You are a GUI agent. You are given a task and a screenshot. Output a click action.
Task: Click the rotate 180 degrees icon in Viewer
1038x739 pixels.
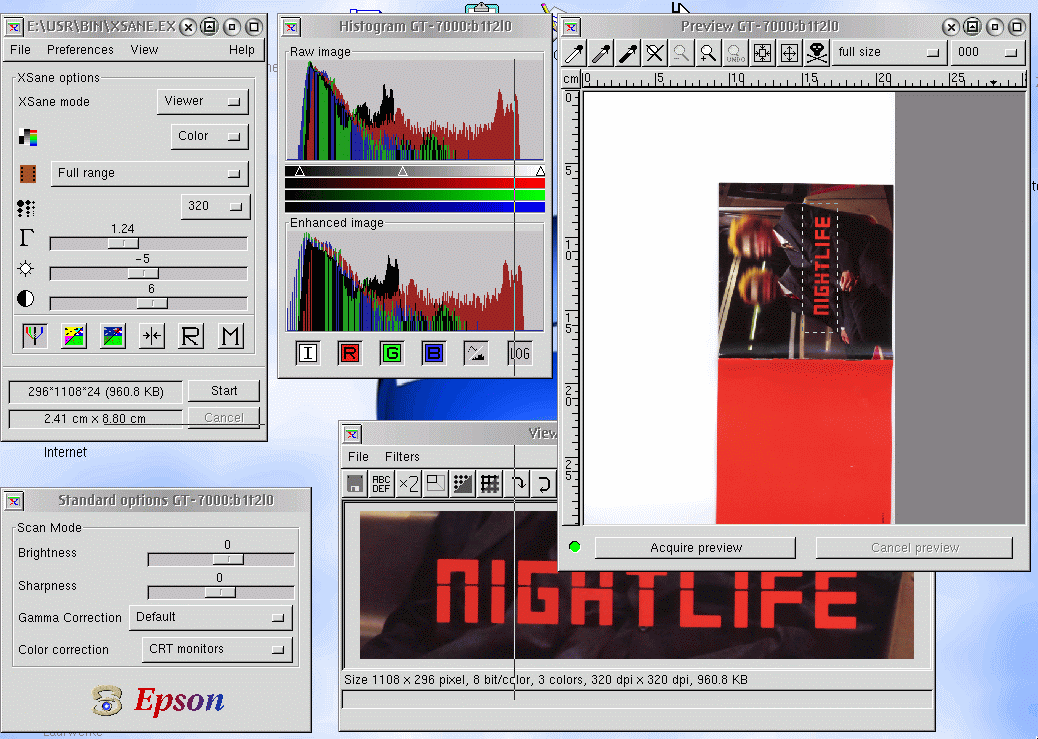point(544,484)
